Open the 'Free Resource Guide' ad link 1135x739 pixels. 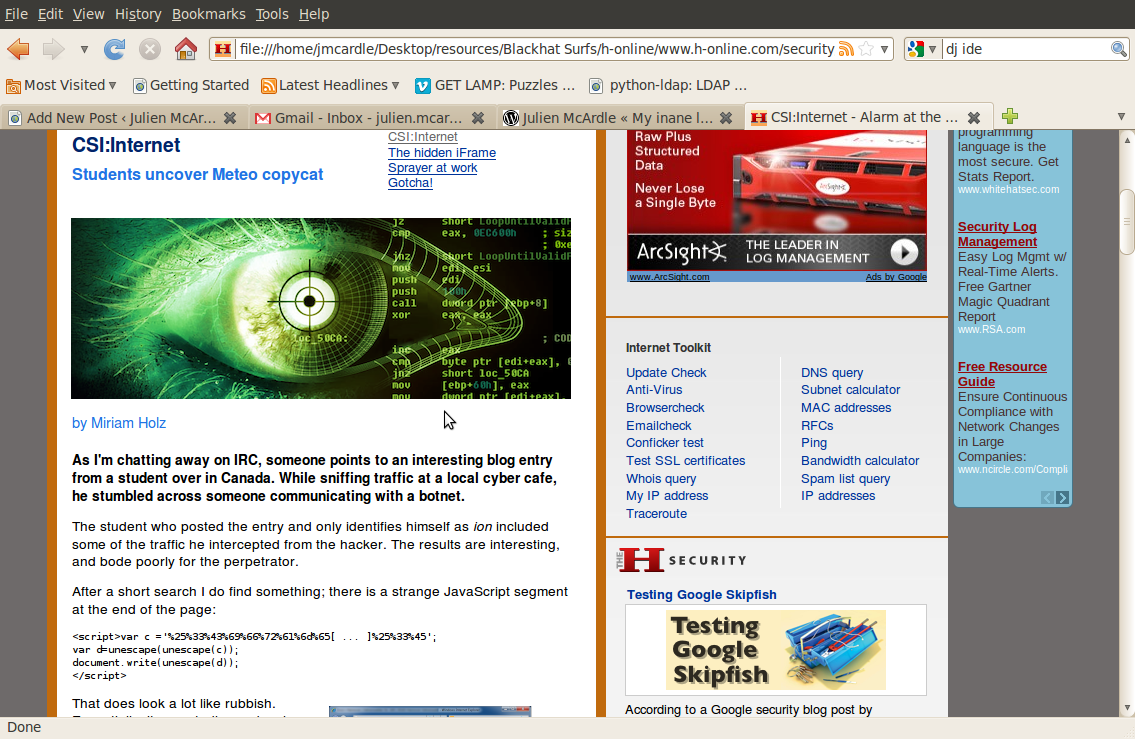[x=1003, y=374]
